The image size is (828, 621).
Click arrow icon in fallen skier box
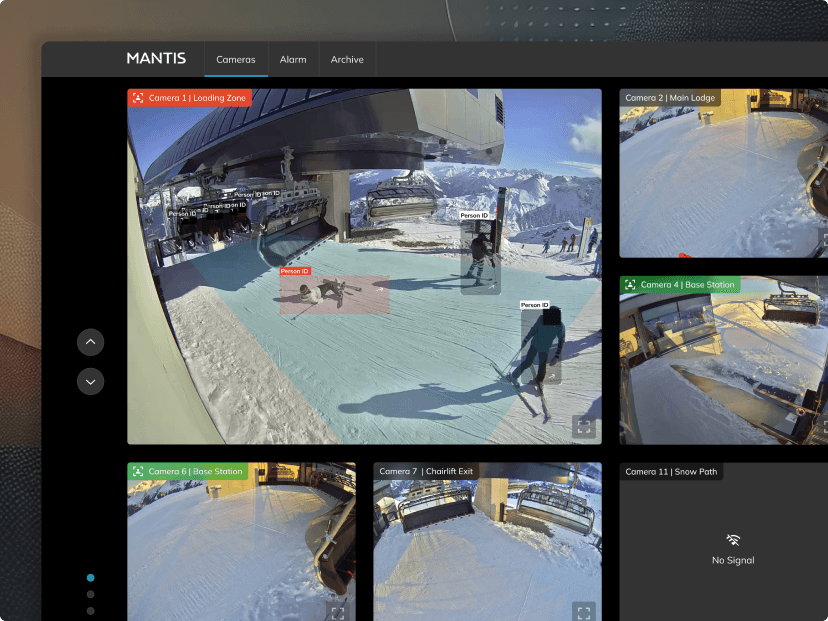tap(379, 289)
